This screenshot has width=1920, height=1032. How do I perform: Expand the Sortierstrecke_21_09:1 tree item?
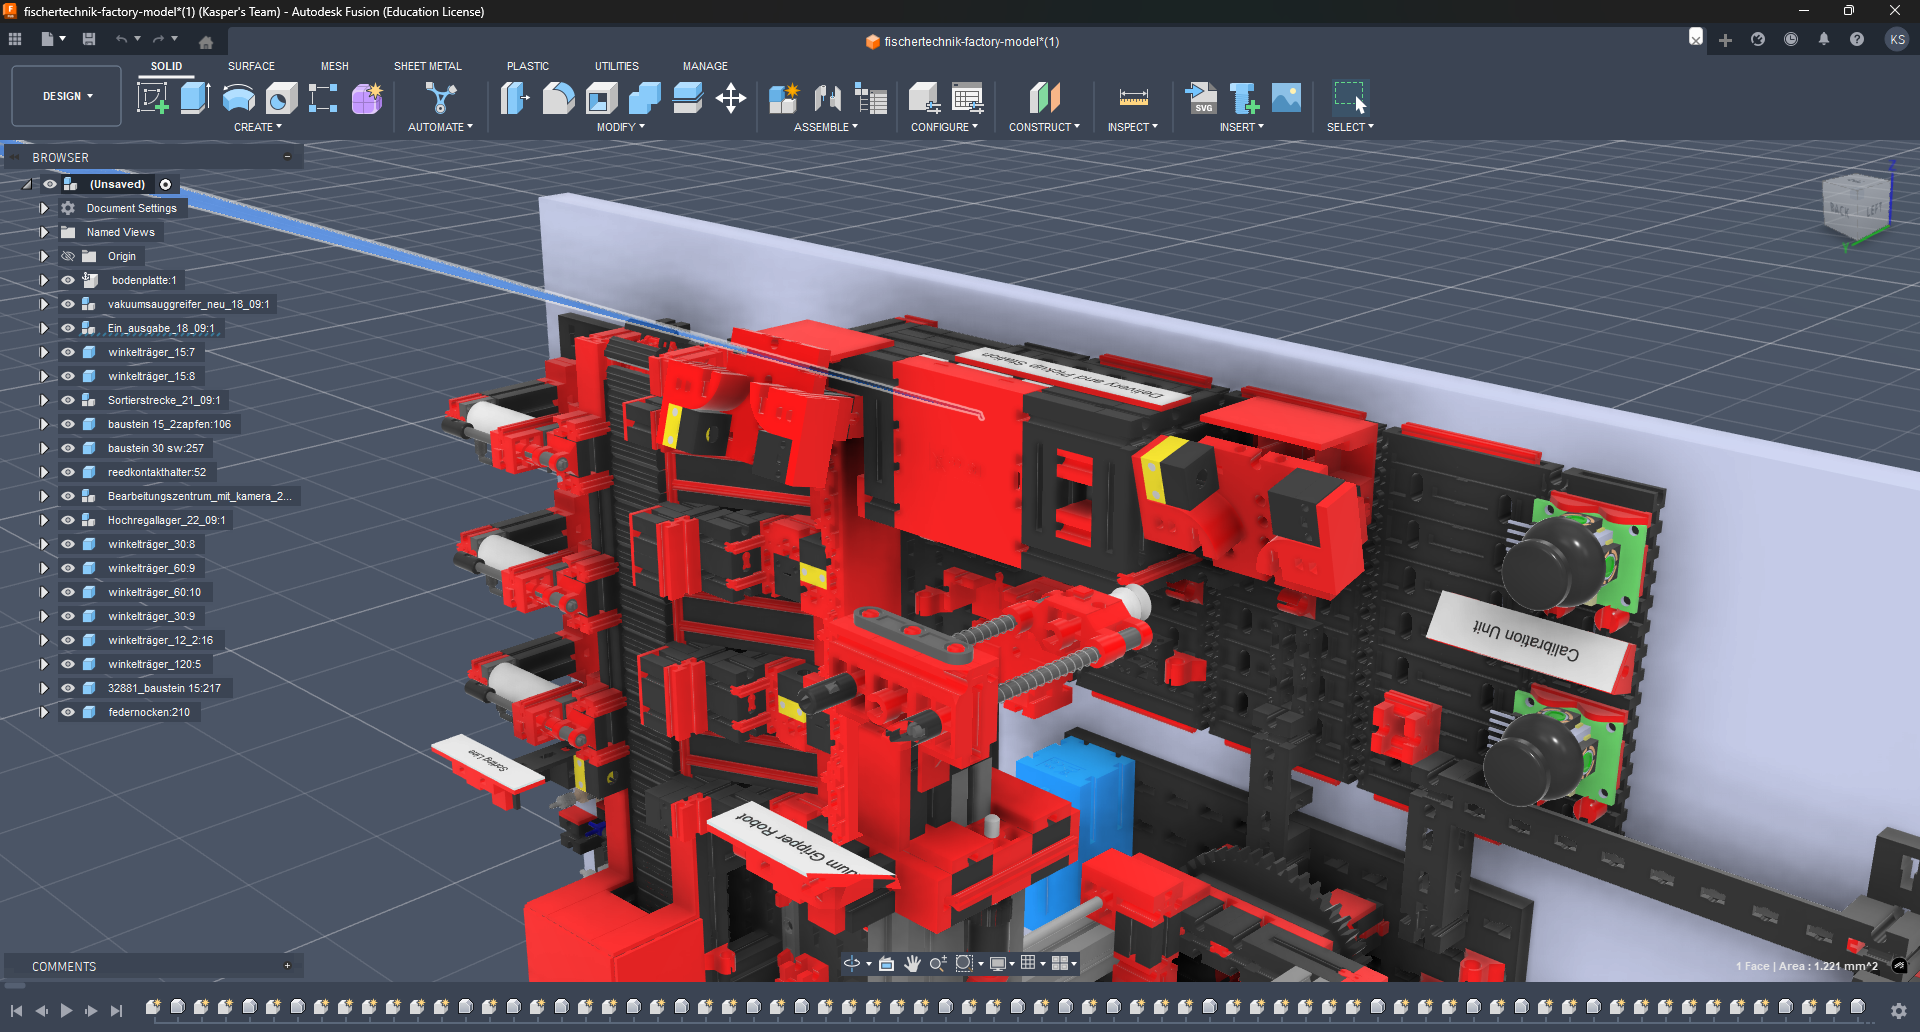(43, 400)
